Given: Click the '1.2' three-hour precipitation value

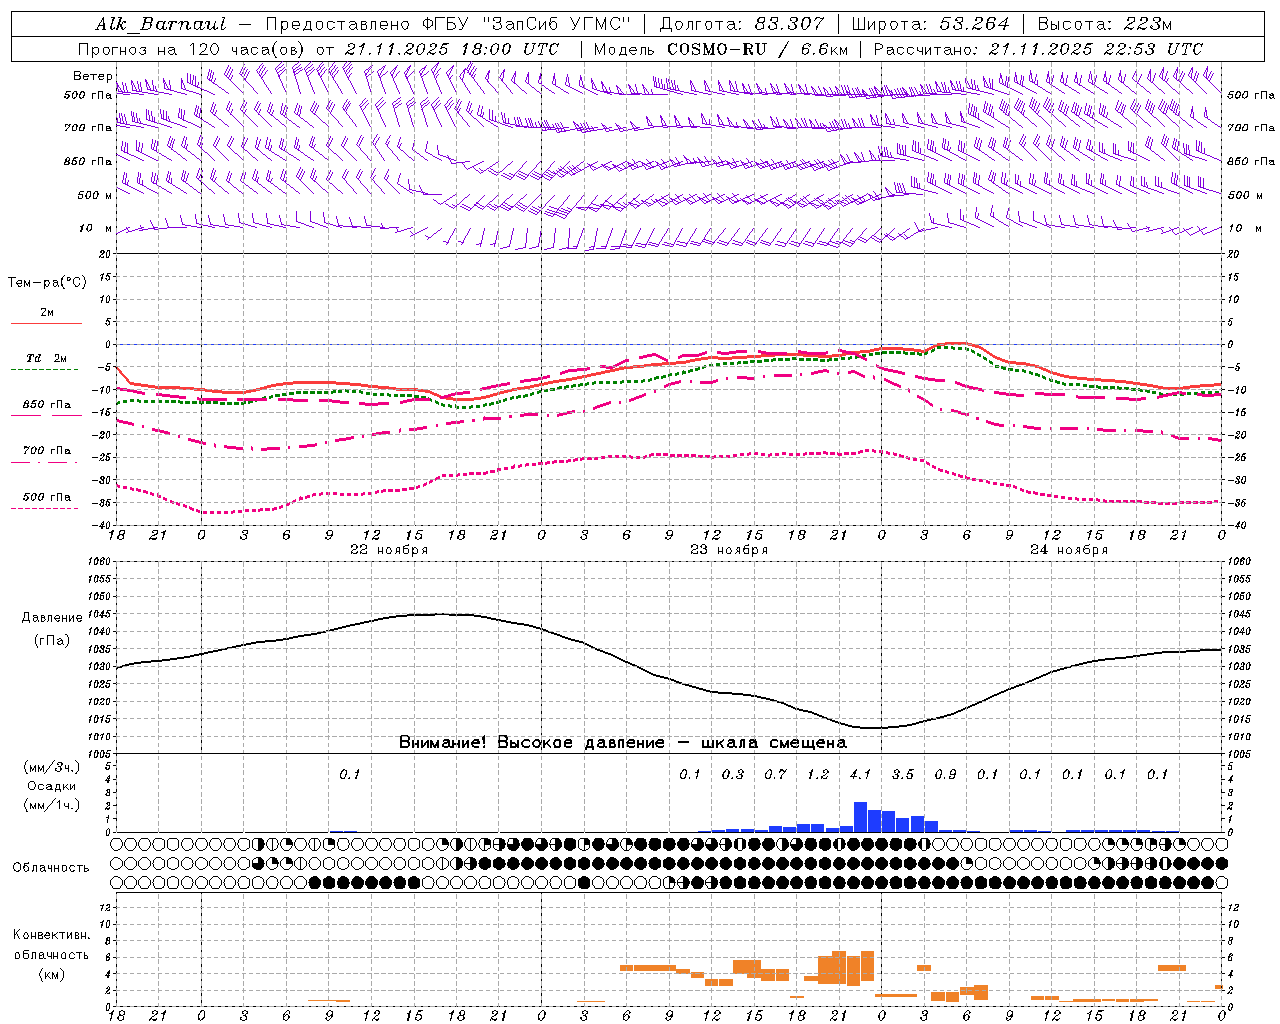Looking at the screenshot, I should 818,775.
